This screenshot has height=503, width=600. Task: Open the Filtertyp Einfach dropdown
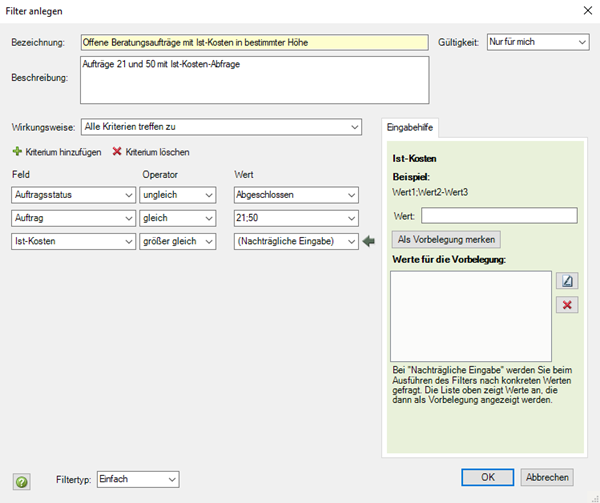(138, 479)
